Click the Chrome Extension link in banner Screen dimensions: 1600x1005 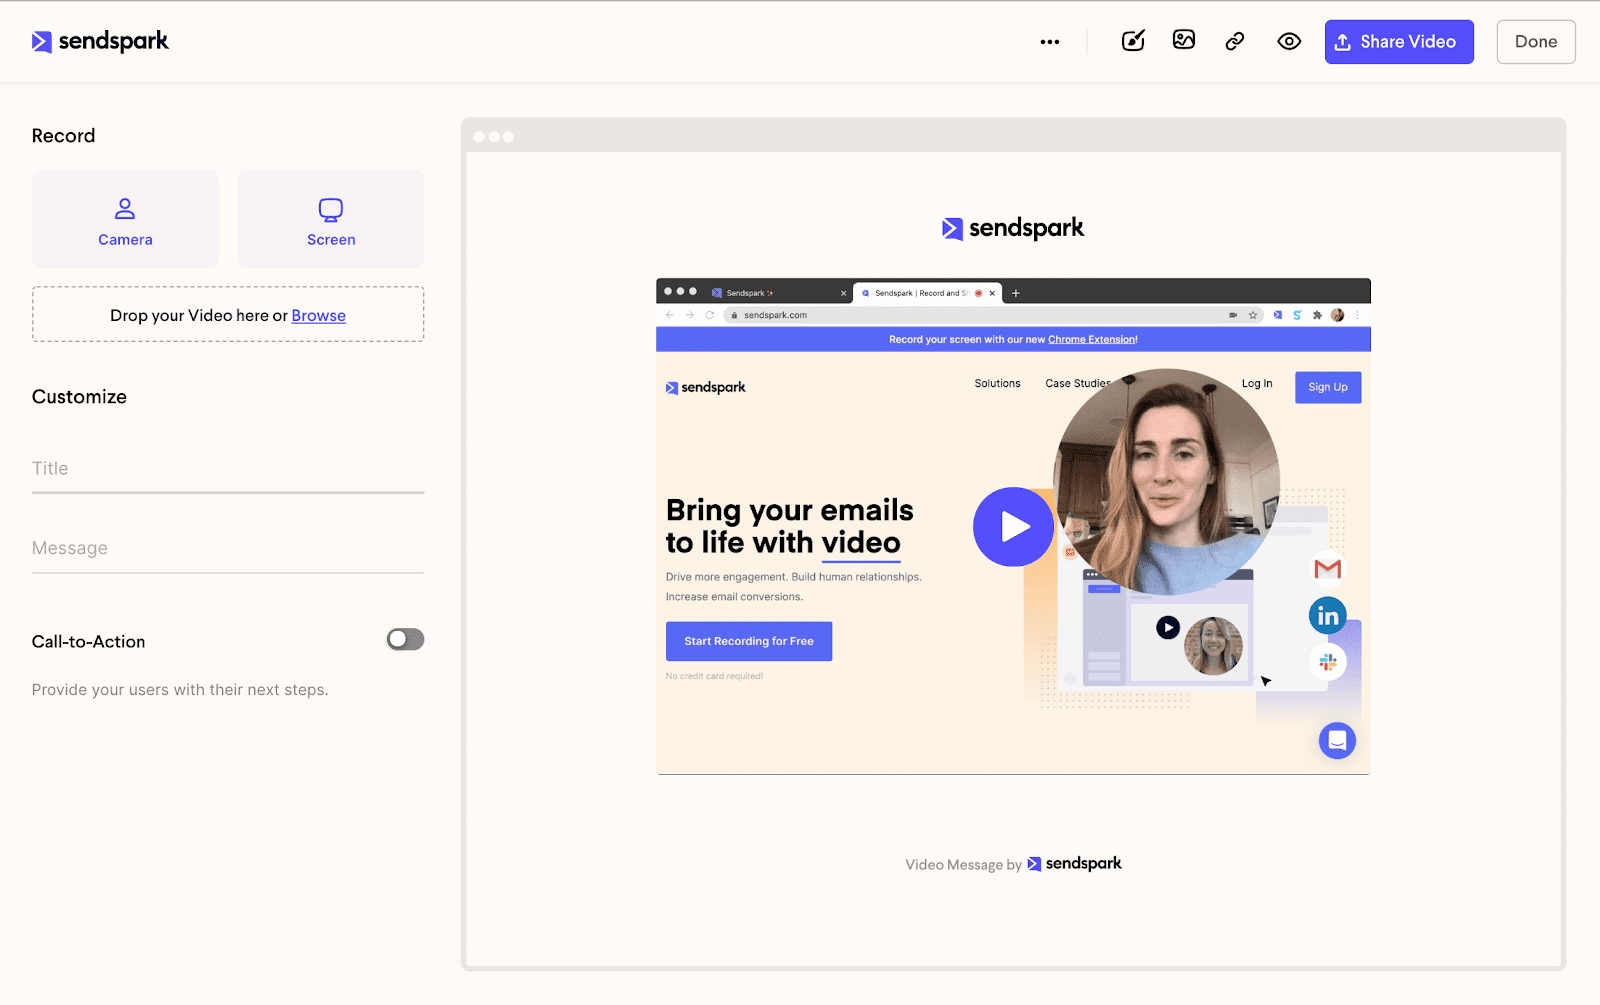pyautogui.click(x=1092, y=340)
